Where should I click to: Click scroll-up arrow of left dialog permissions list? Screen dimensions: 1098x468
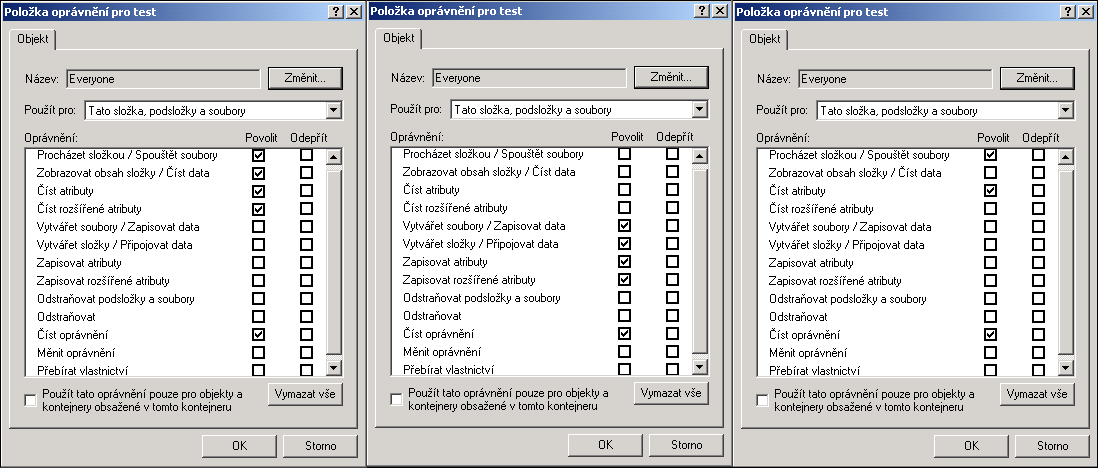[333, 157]
